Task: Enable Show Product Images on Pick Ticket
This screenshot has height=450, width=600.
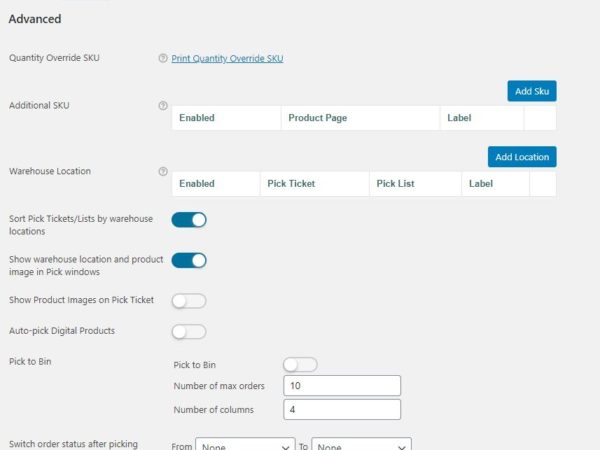Action: click(189, 301)
